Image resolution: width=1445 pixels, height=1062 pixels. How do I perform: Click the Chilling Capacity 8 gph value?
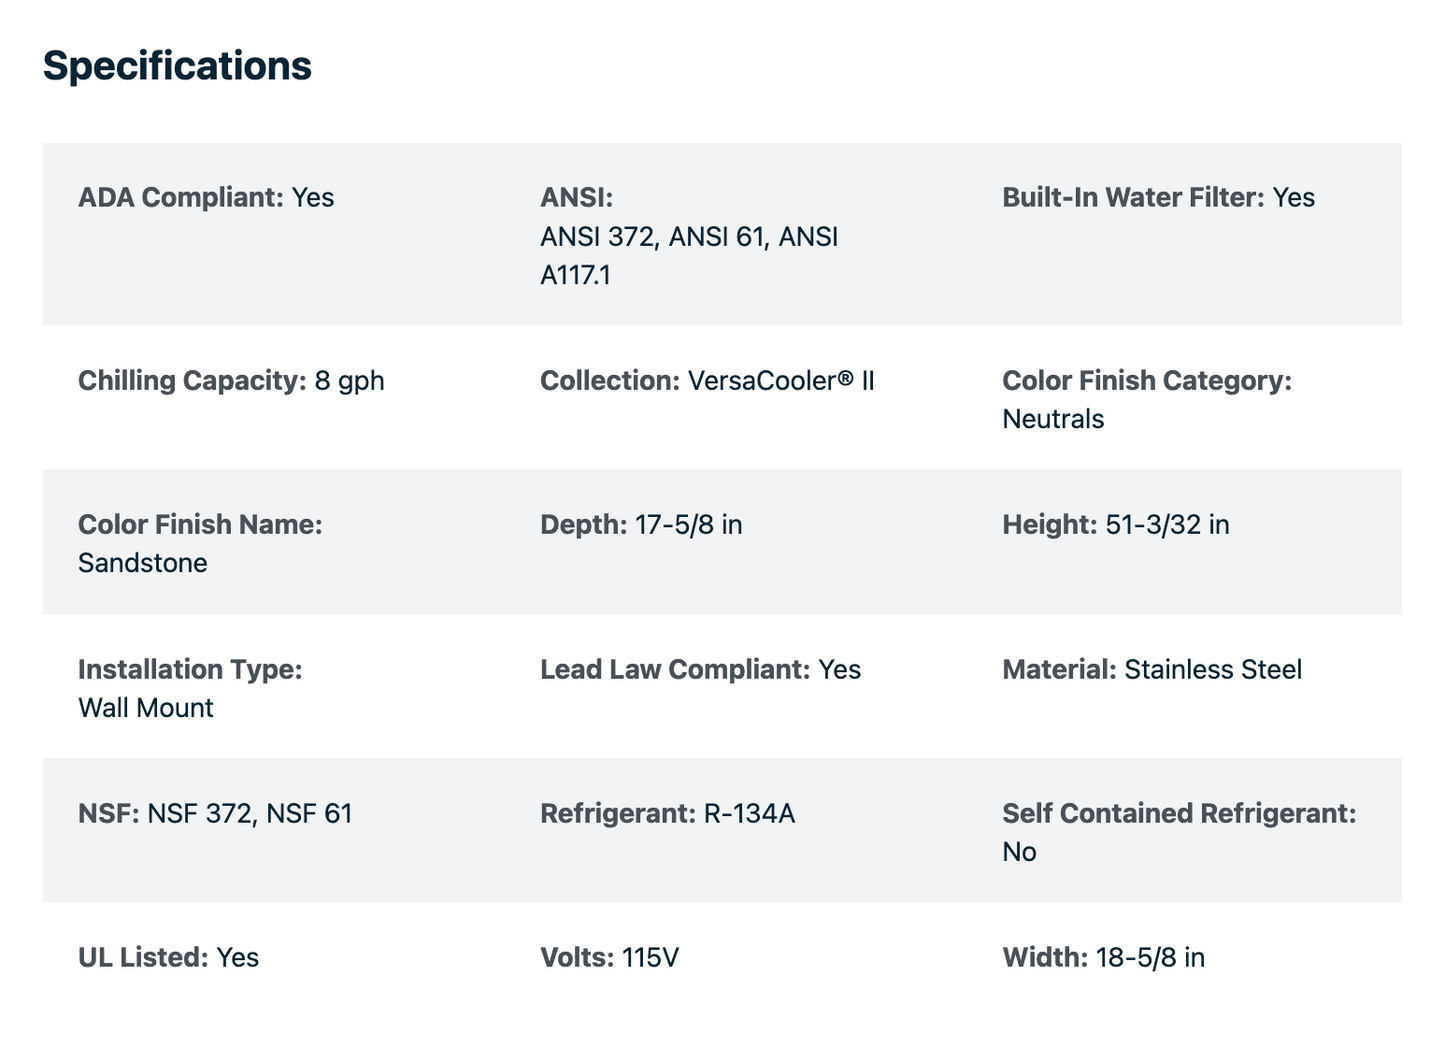tap(231, 381)
